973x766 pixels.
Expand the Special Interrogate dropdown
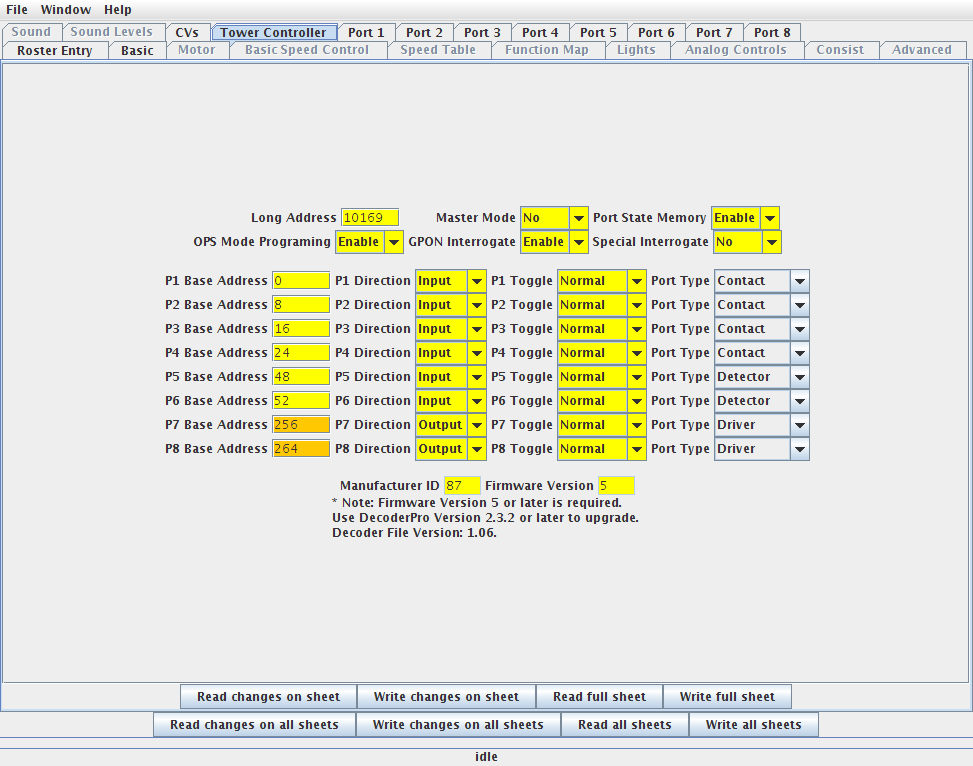click(747, 242)
